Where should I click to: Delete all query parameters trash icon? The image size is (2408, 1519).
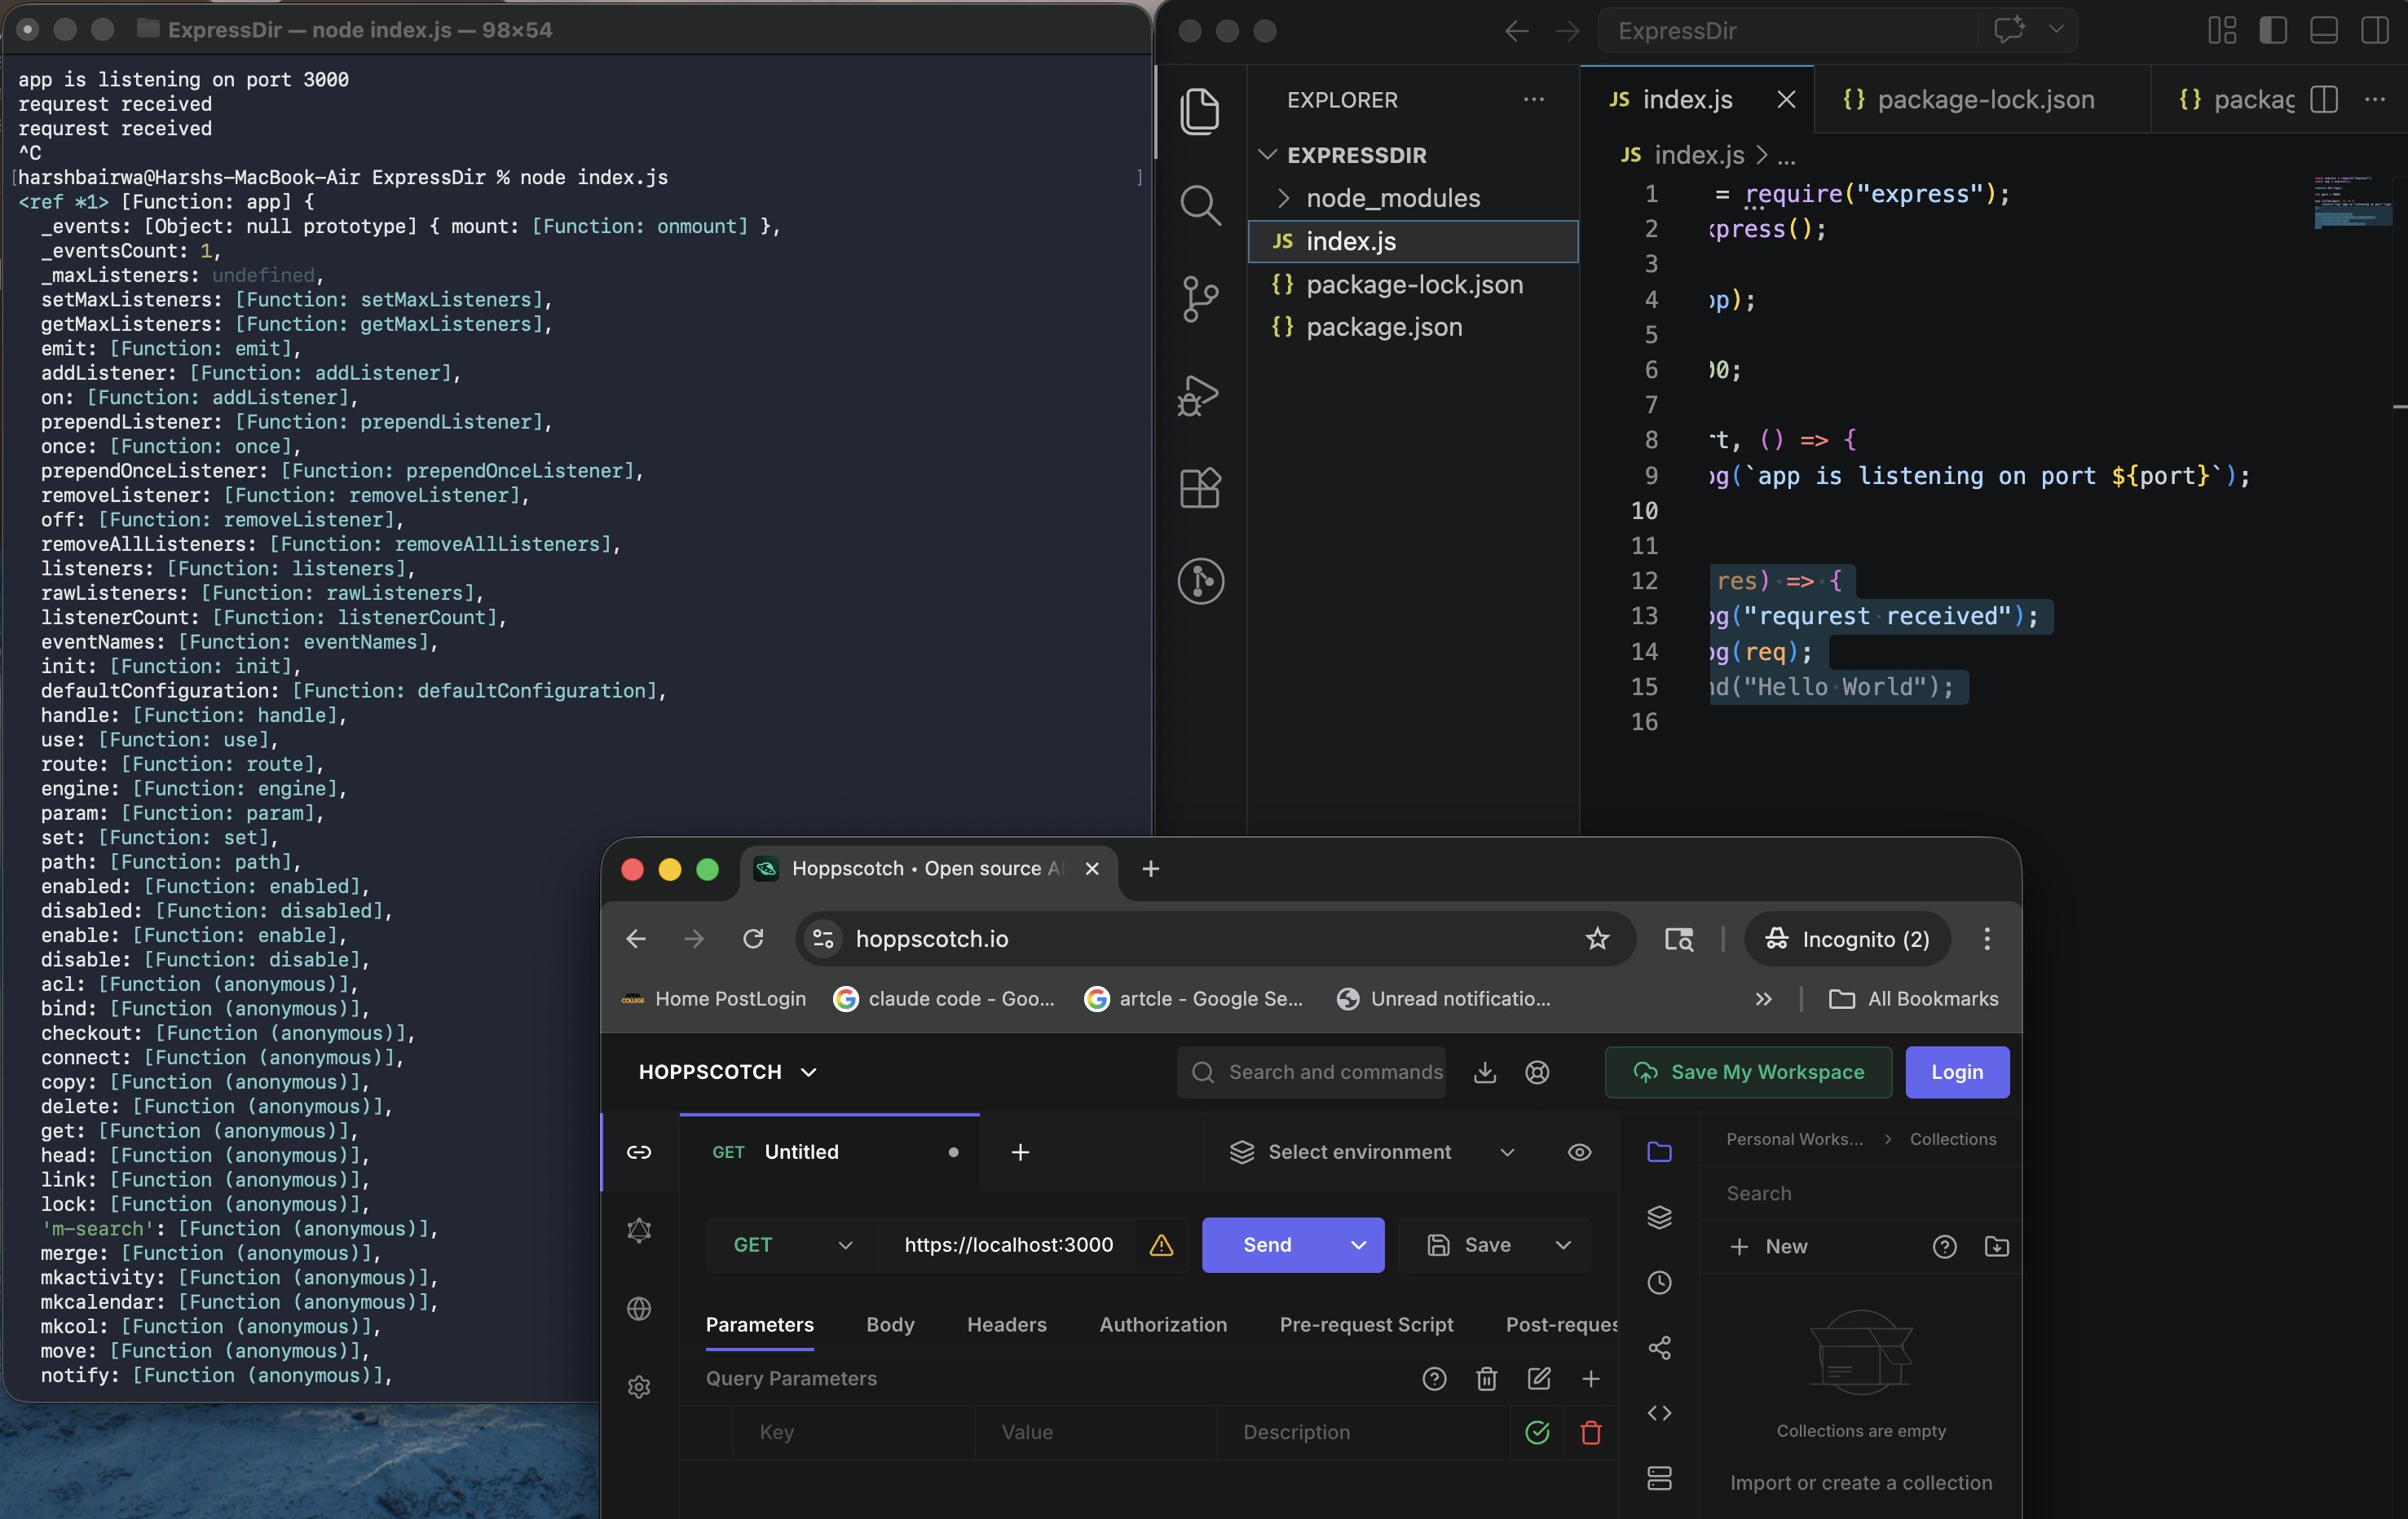tap(1486, 1379)
